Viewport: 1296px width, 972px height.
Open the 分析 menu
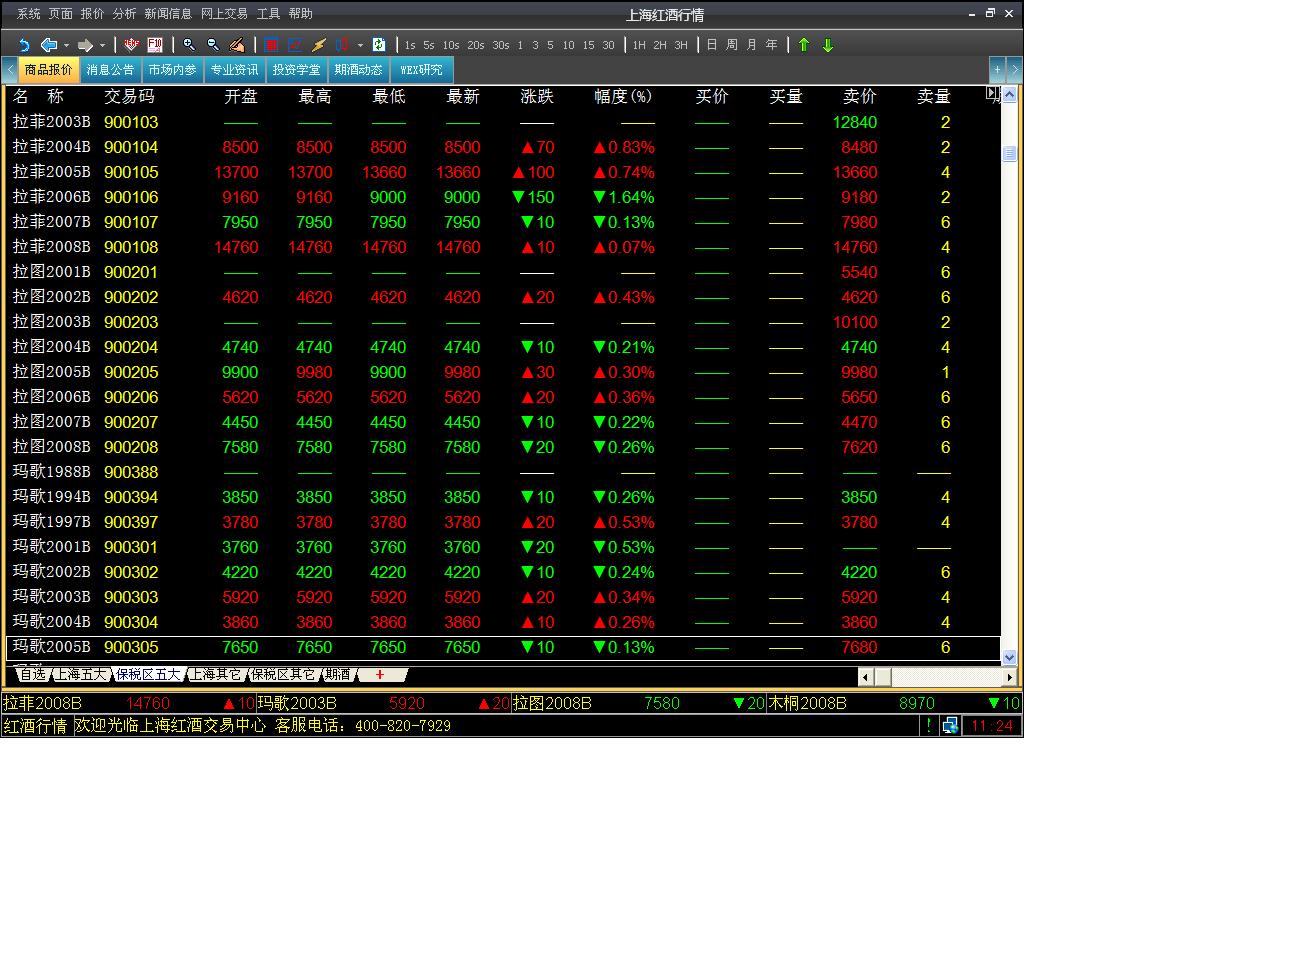click(125, 14)
